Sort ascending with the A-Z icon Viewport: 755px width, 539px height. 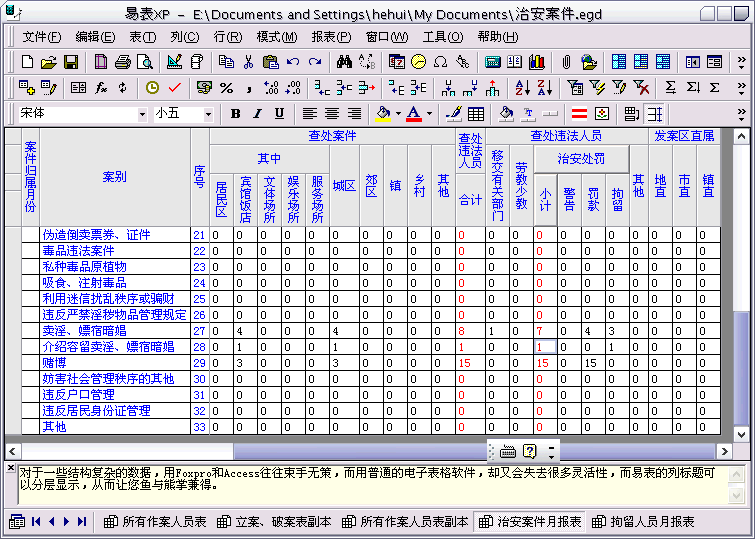522,88
